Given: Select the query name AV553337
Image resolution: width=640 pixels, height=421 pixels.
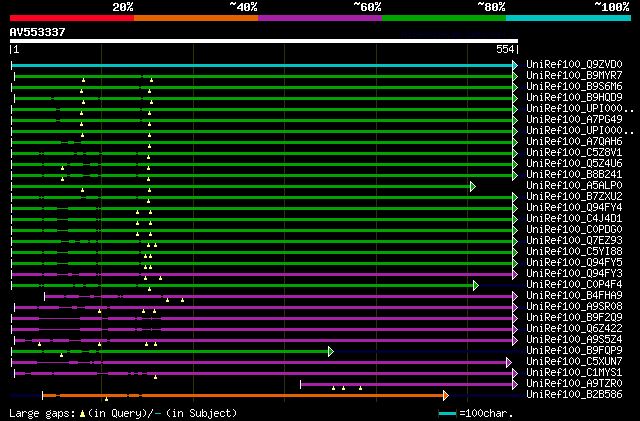Looking at the screenshot, I should (x=38, y=32).
